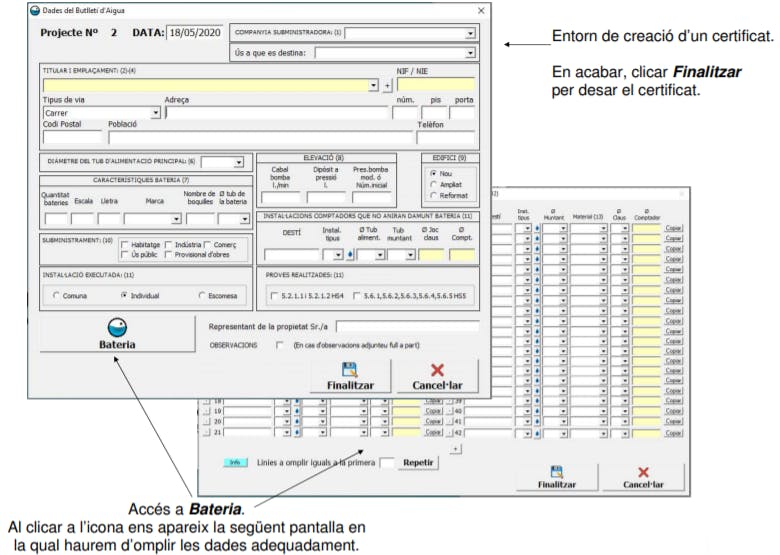Viewport: 780px width, 555px height.
Task: Check the 5.2.1.1 i 5.2.1.2 HS4 test
Action: point(274,296)
